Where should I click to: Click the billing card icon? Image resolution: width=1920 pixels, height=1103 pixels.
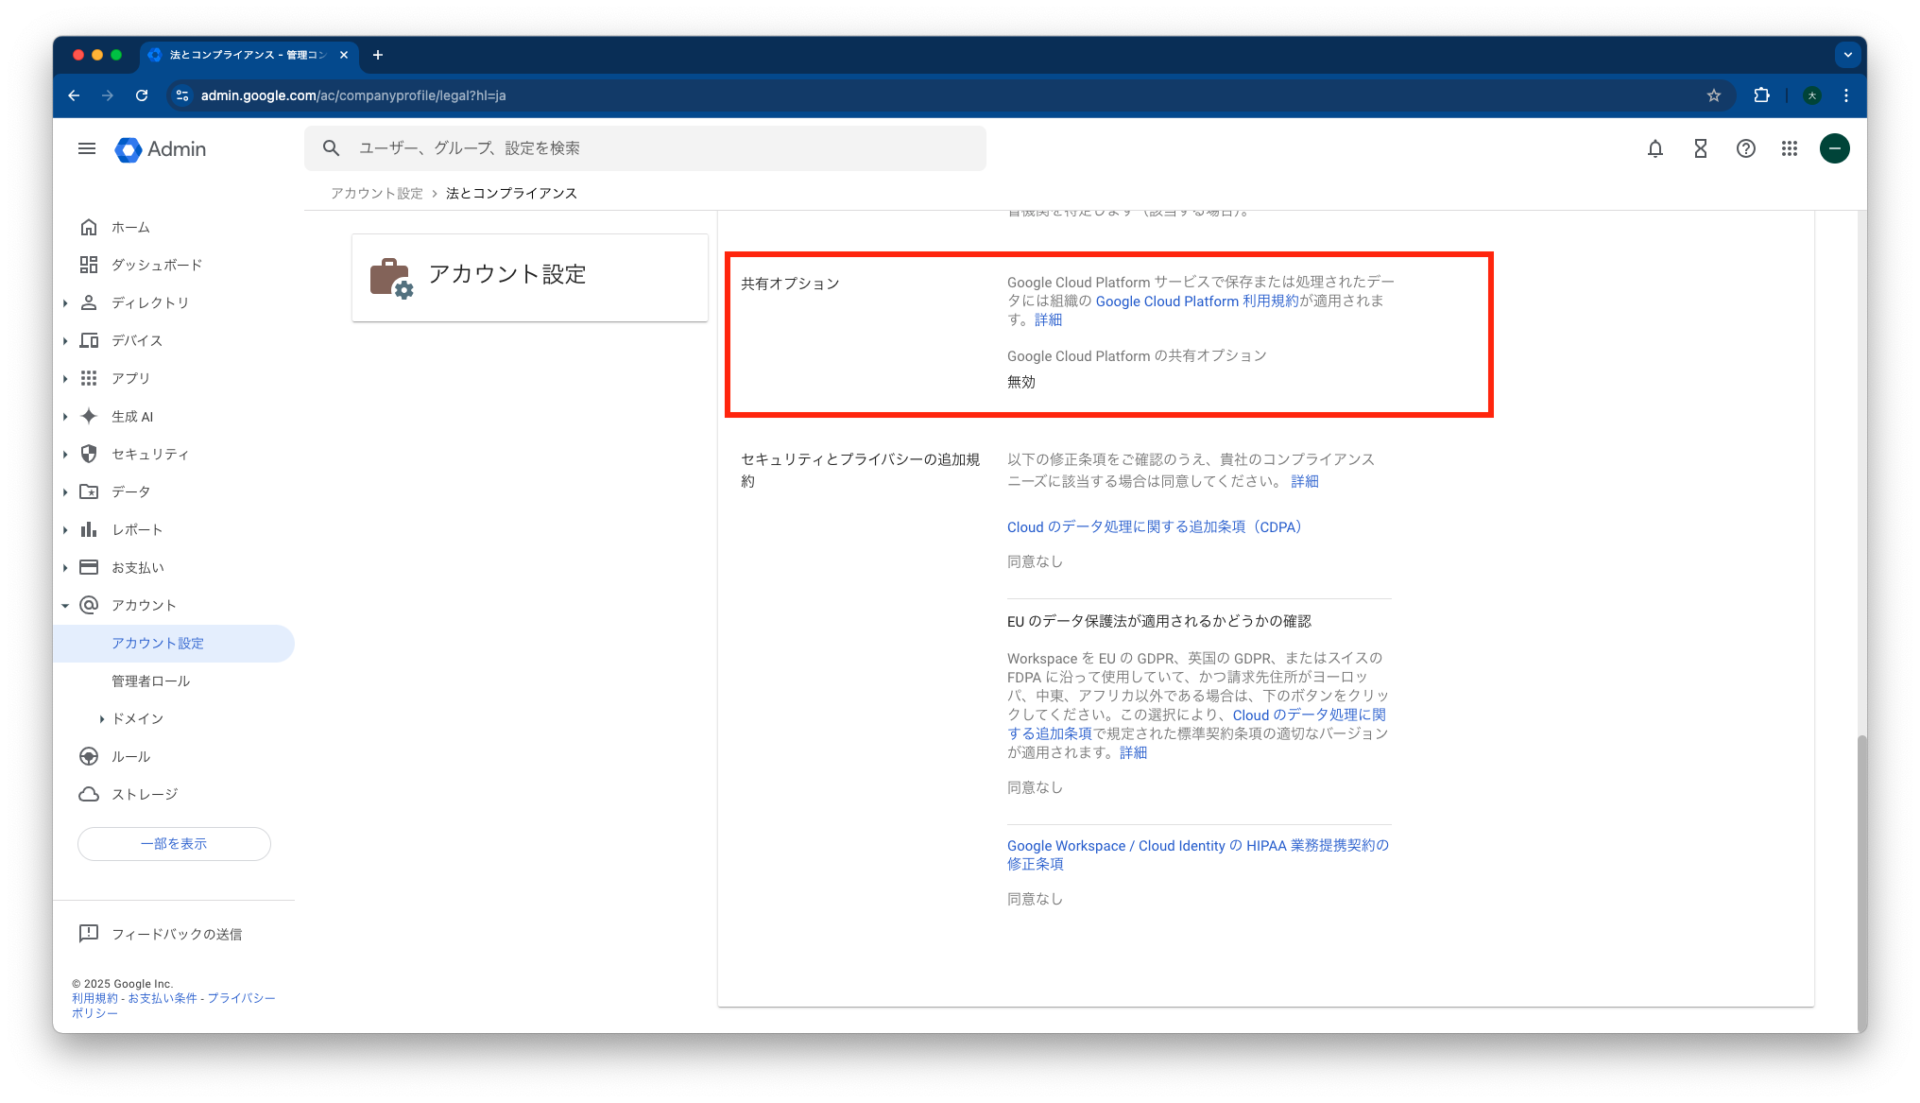point(89,567)
